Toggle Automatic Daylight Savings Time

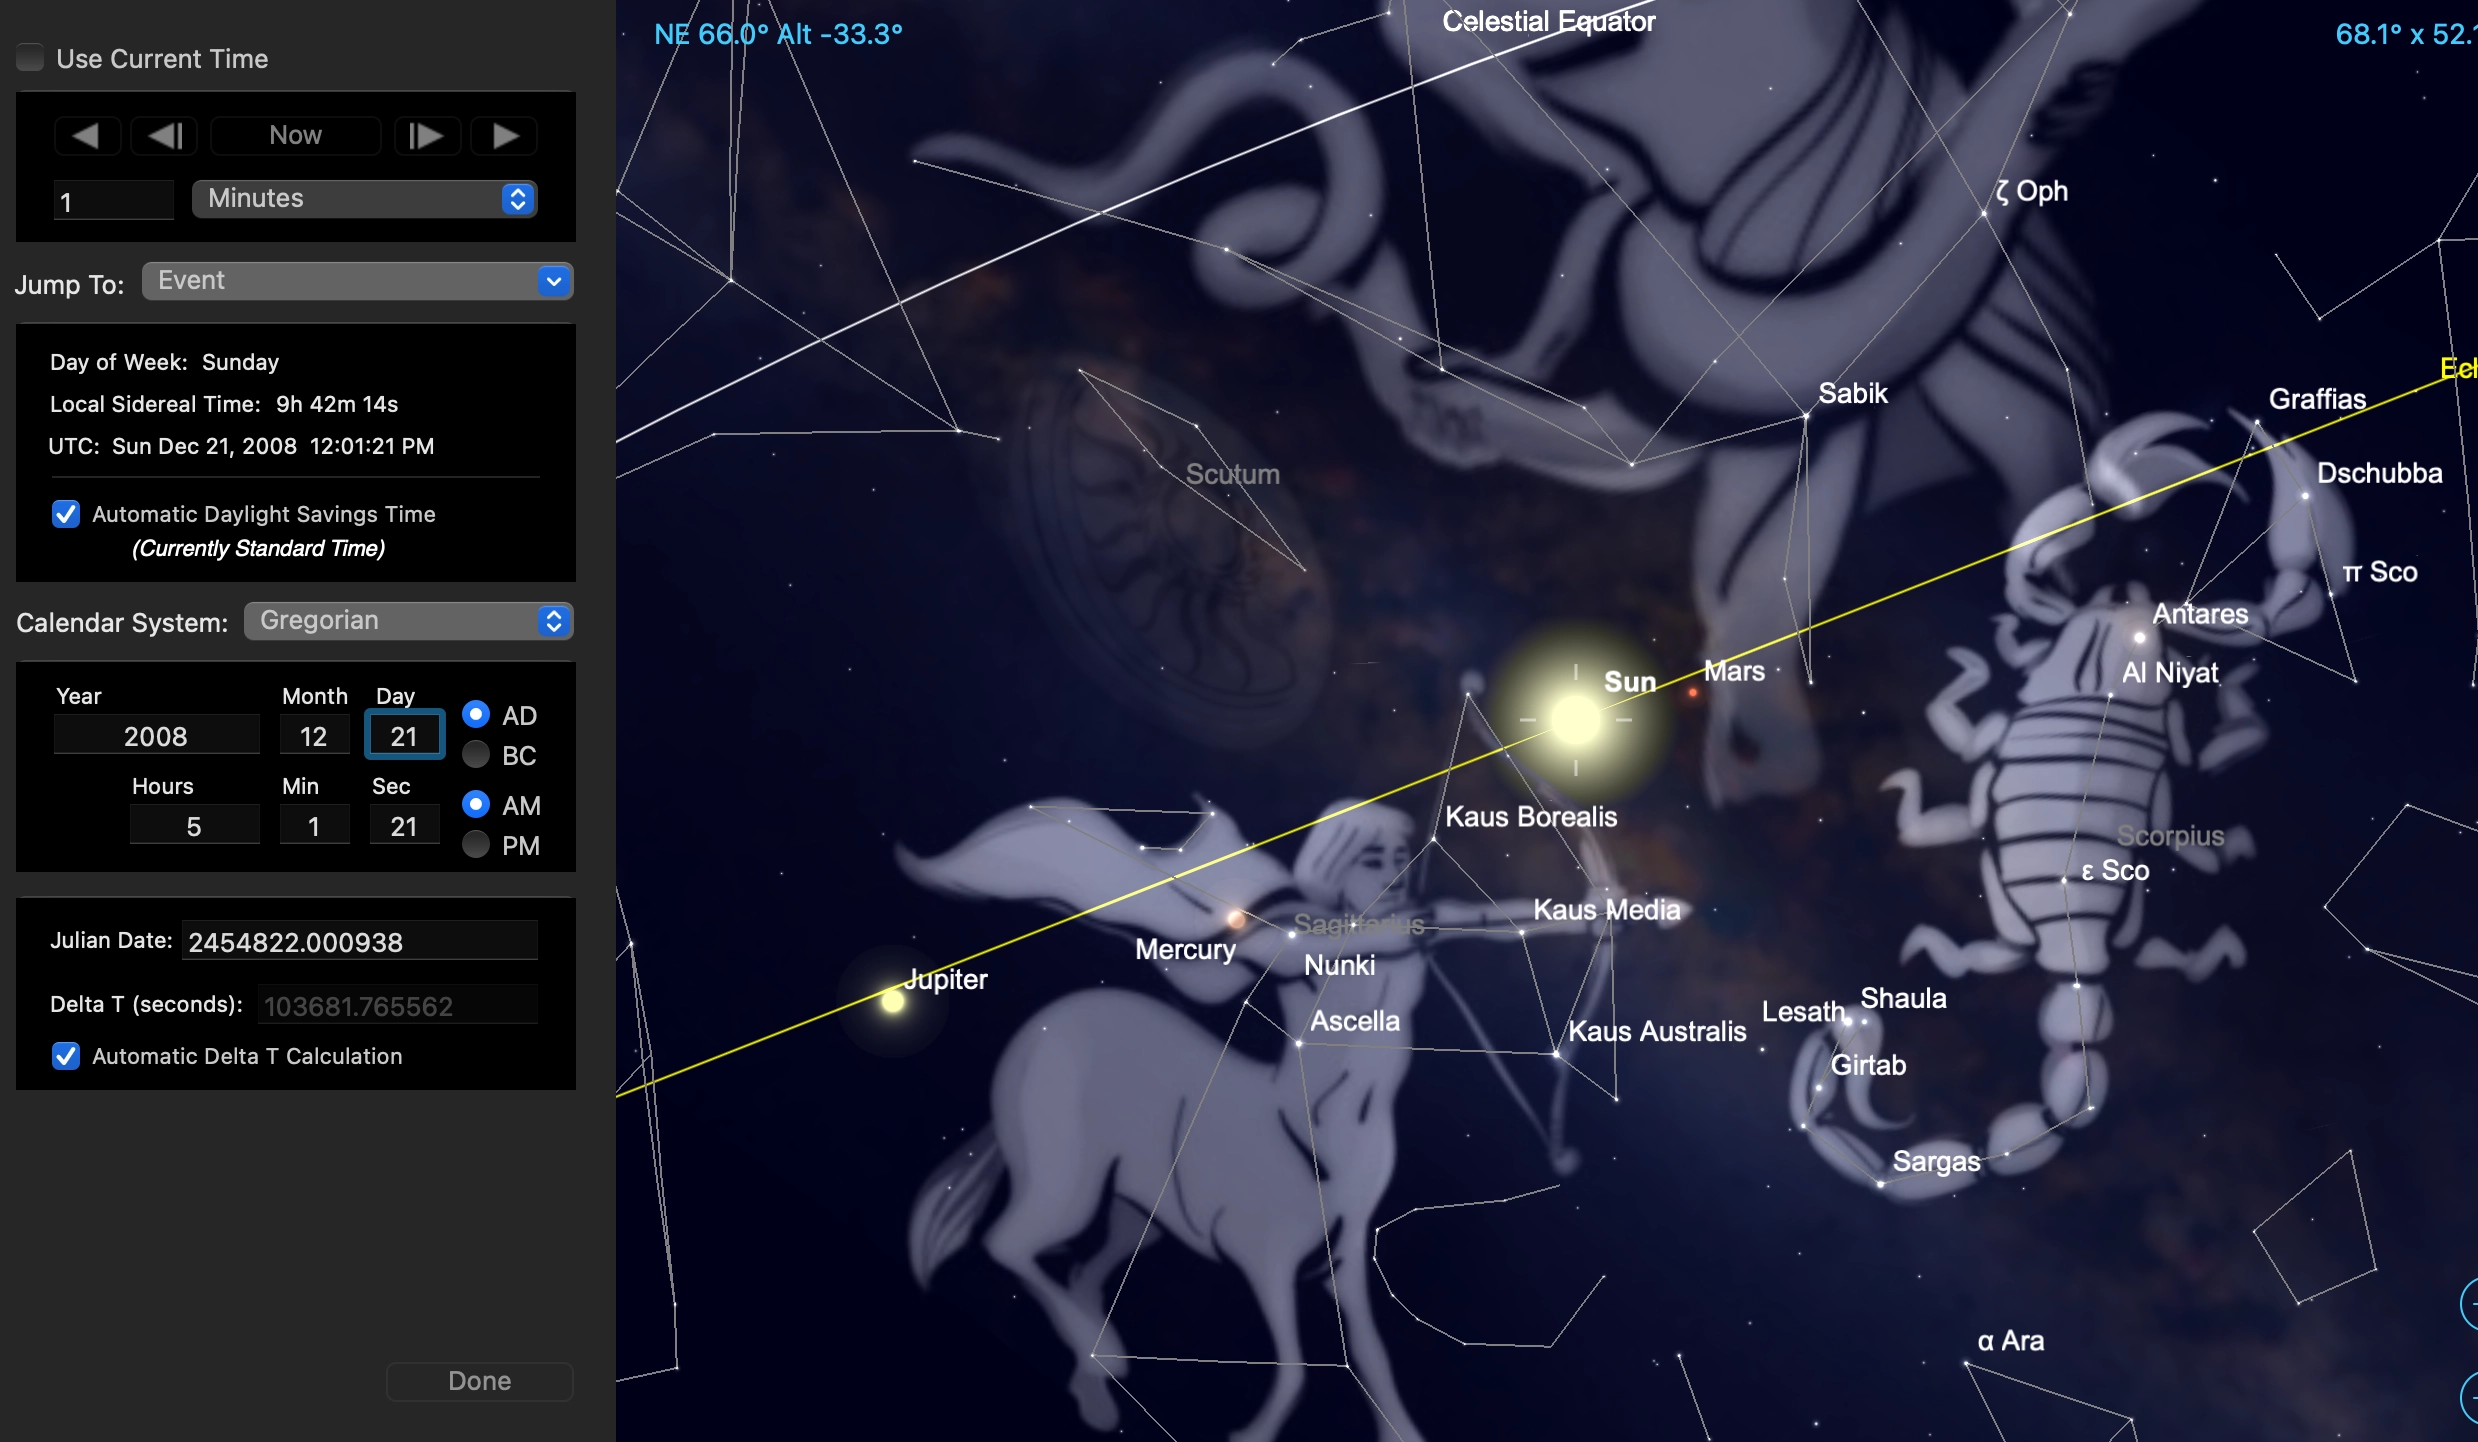66,514
